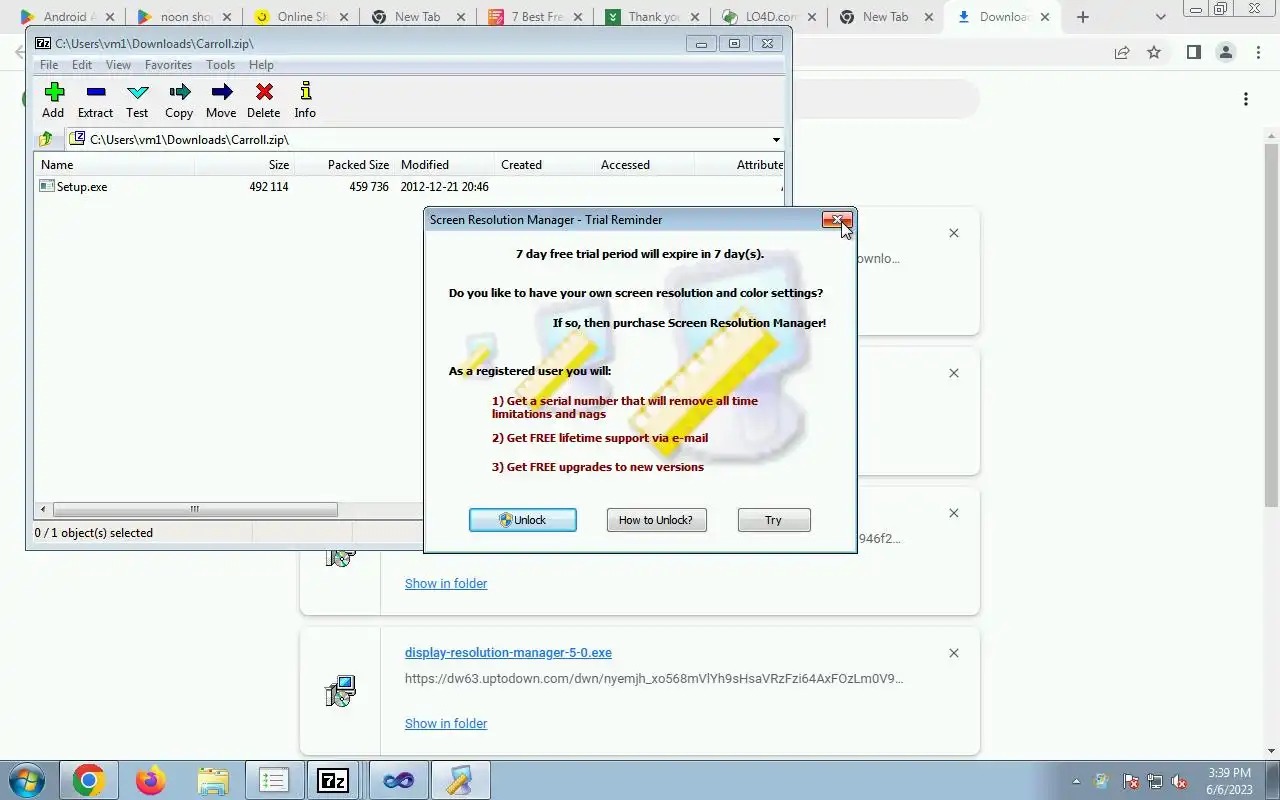Close the Trial Reminder dialog

tap(837, 220)
